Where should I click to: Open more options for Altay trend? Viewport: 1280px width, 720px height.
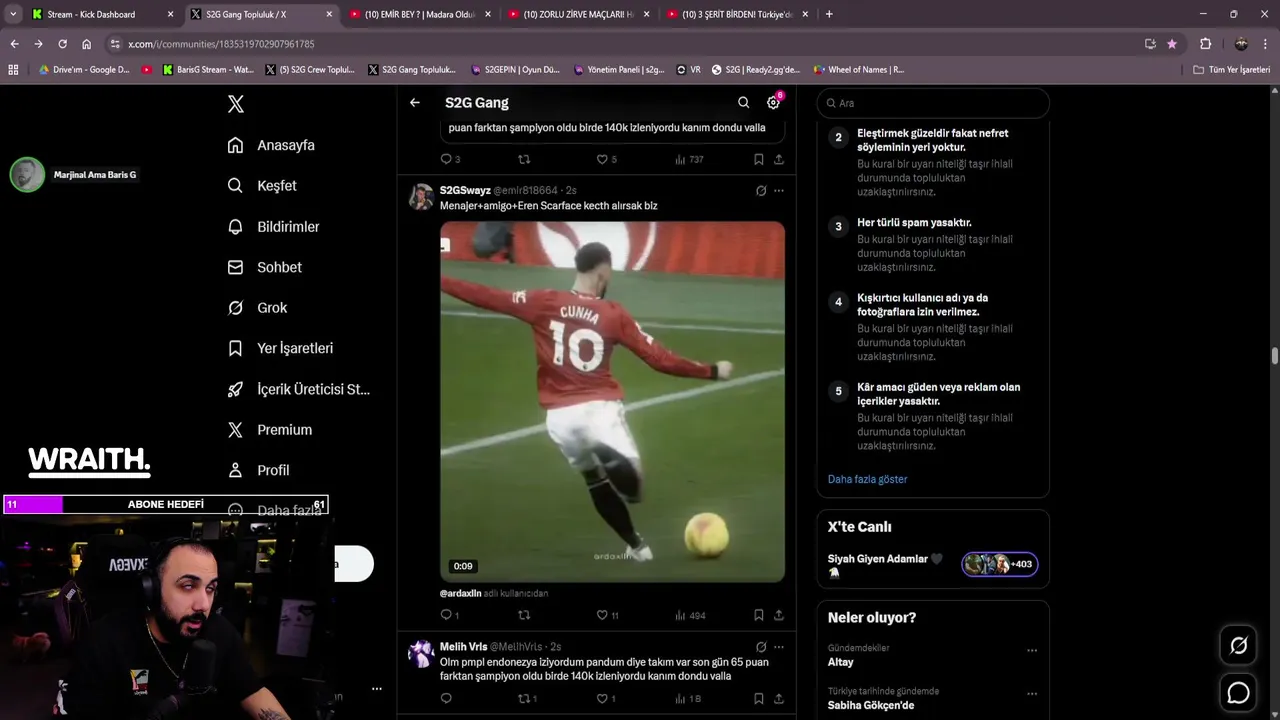(1032, 651)
